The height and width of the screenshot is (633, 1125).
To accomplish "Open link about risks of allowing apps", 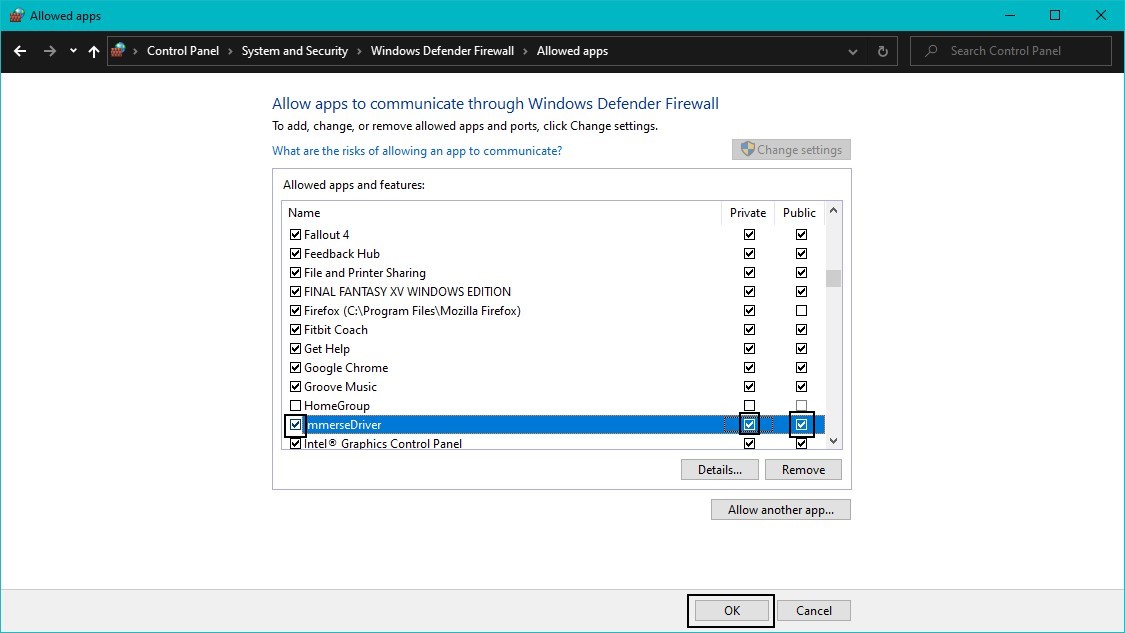I will [417, 151].
